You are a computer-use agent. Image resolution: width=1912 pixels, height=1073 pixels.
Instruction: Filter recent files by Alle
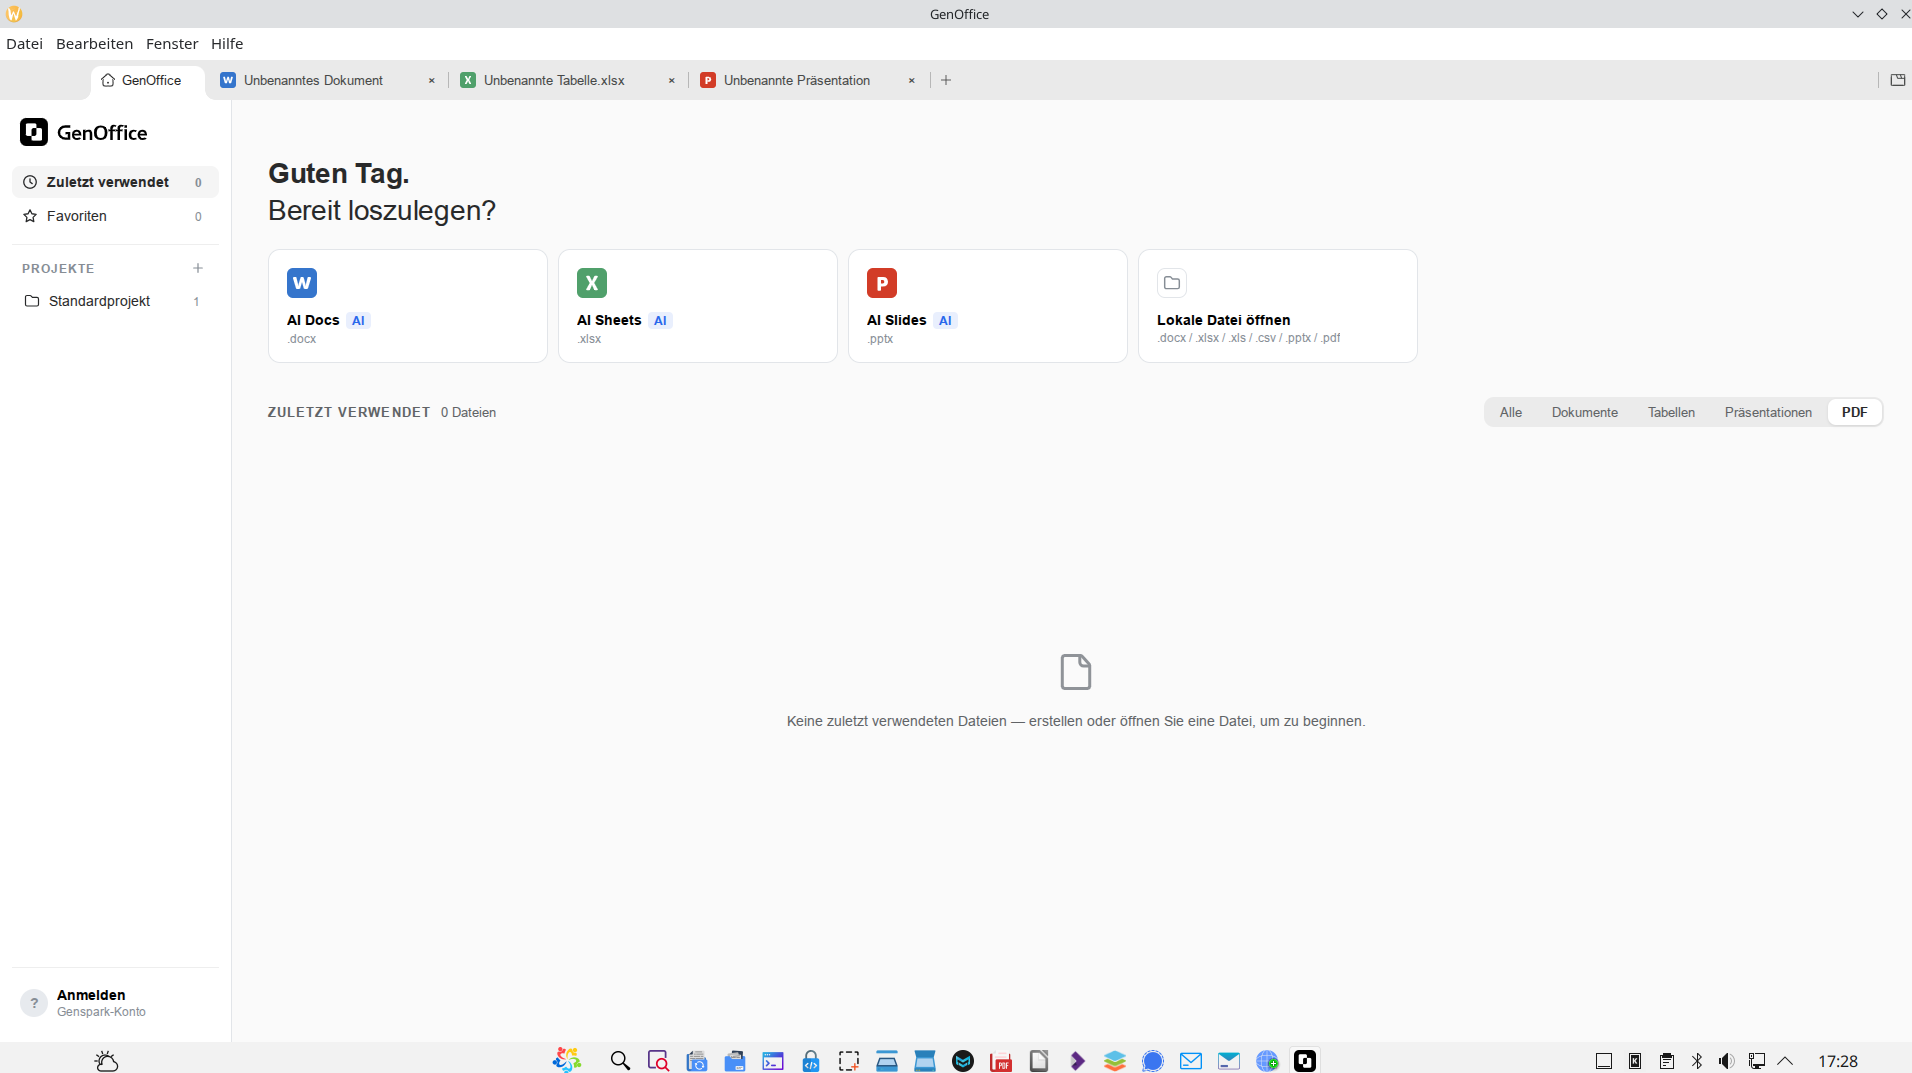pos(1511,412)
